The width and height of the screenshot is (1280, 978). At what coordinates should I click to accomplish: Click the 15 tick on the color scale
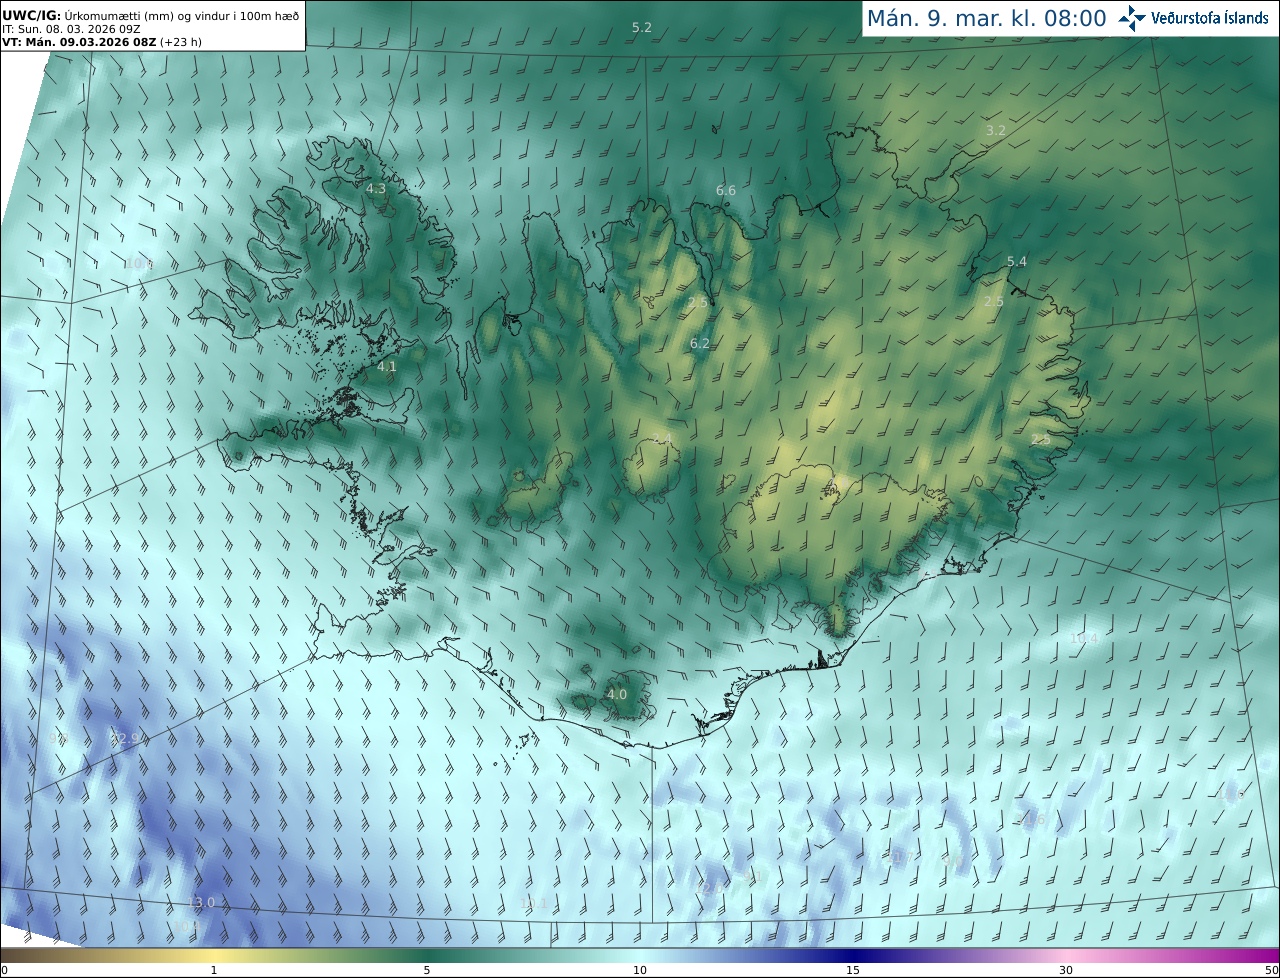pyautogui.click(x=853, y=970)
